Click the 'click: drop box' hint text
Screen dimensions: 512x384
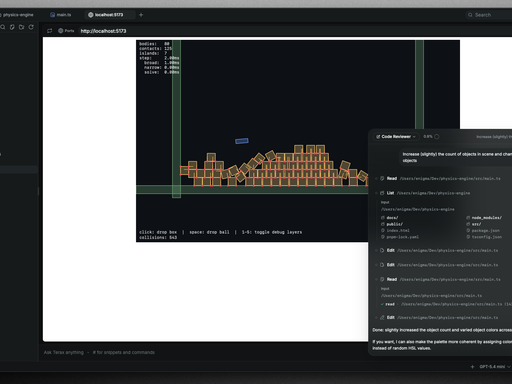coord(158,232)
